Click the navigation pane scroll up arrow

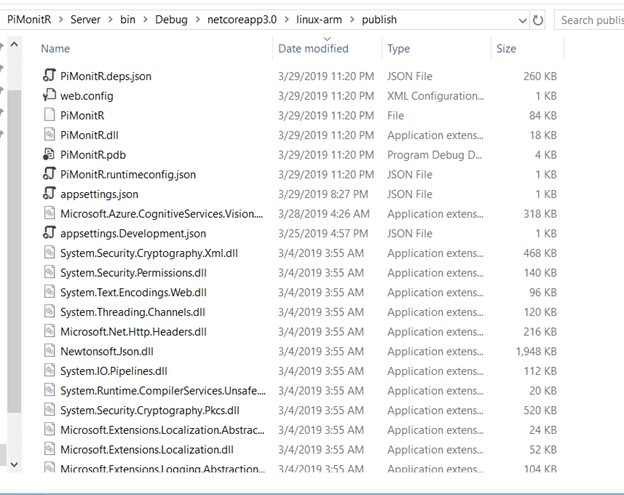14,45
